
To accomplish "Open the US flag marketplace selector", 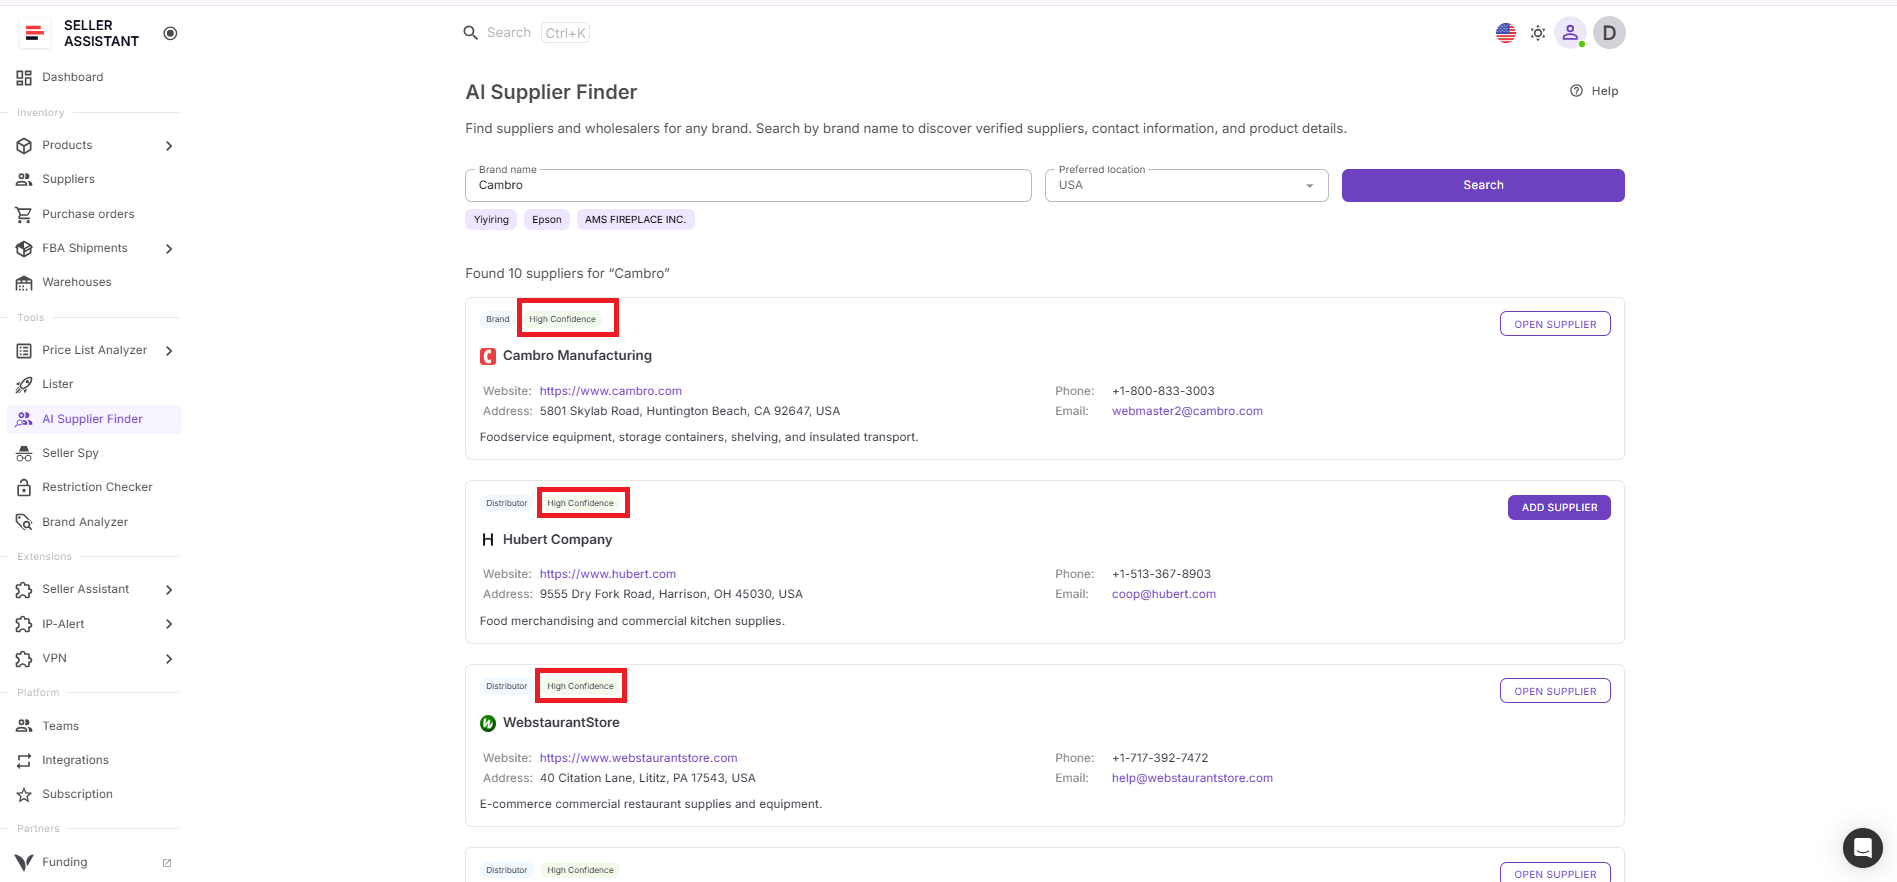I will (1506, 33).
